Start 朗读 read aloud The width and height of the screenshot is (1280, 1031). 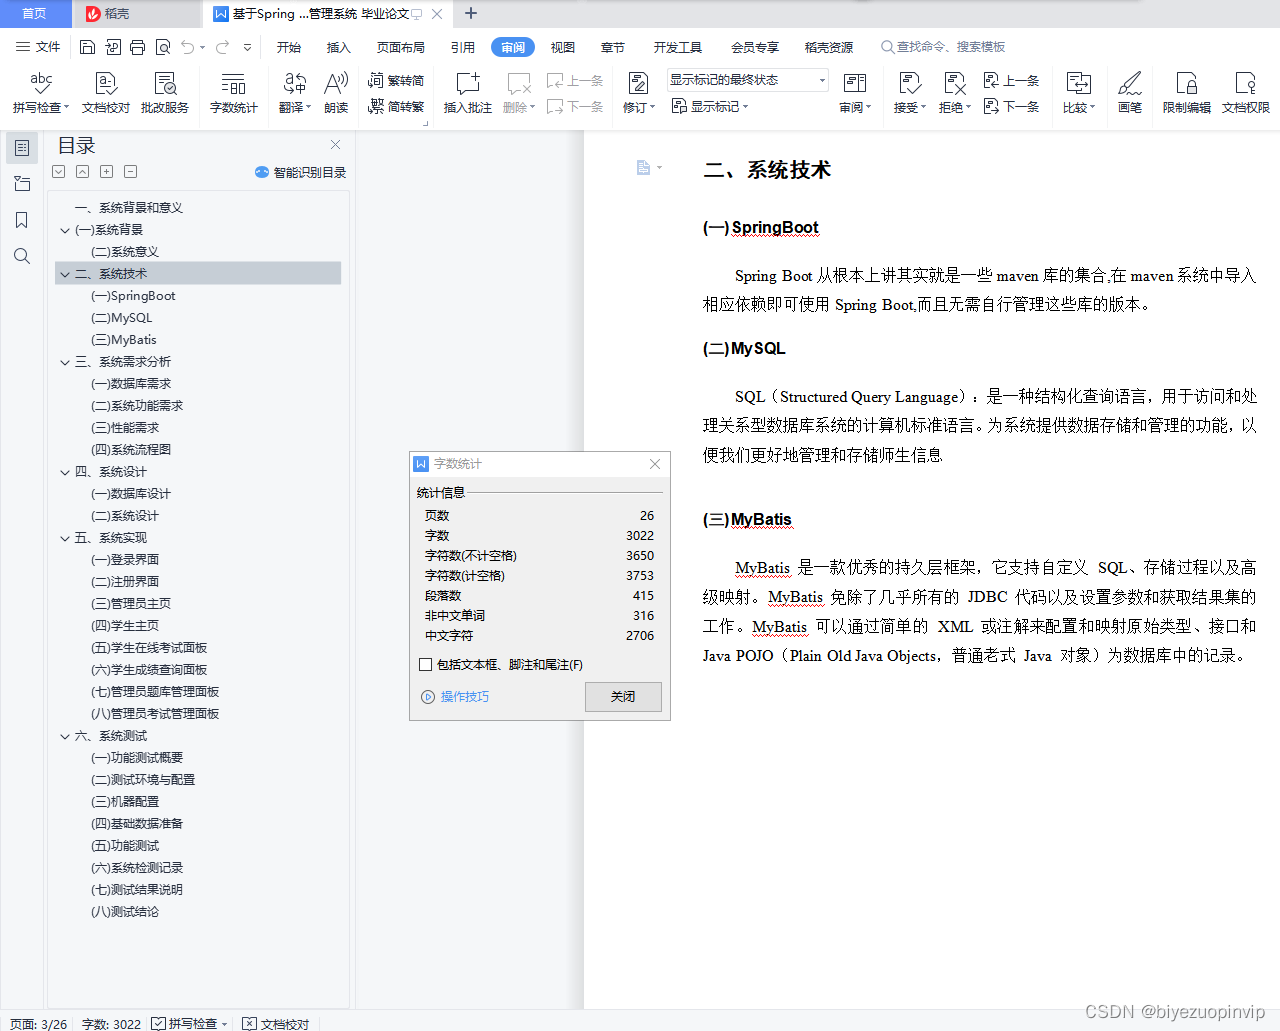coord(335,92)
